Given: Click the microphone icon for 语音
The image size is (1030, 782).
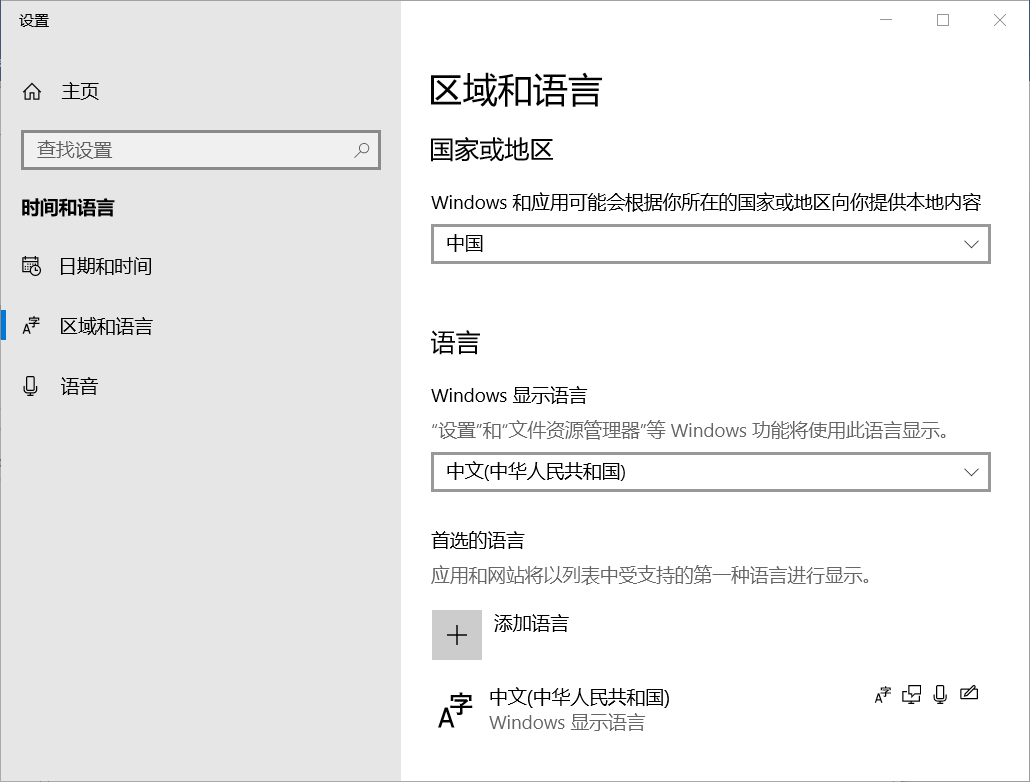Looking at the screenshot, I should (30, 386).
